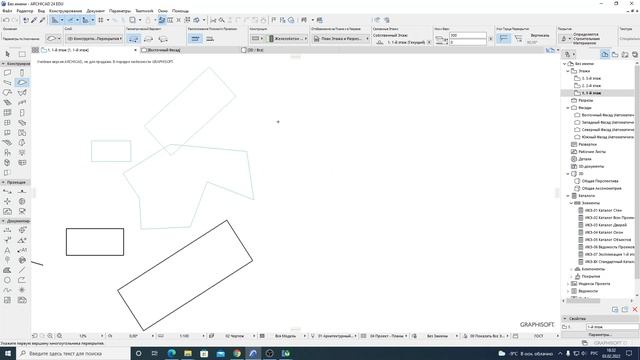
Task: Select the Arc/Circle tool
Action: pos(7,280)
